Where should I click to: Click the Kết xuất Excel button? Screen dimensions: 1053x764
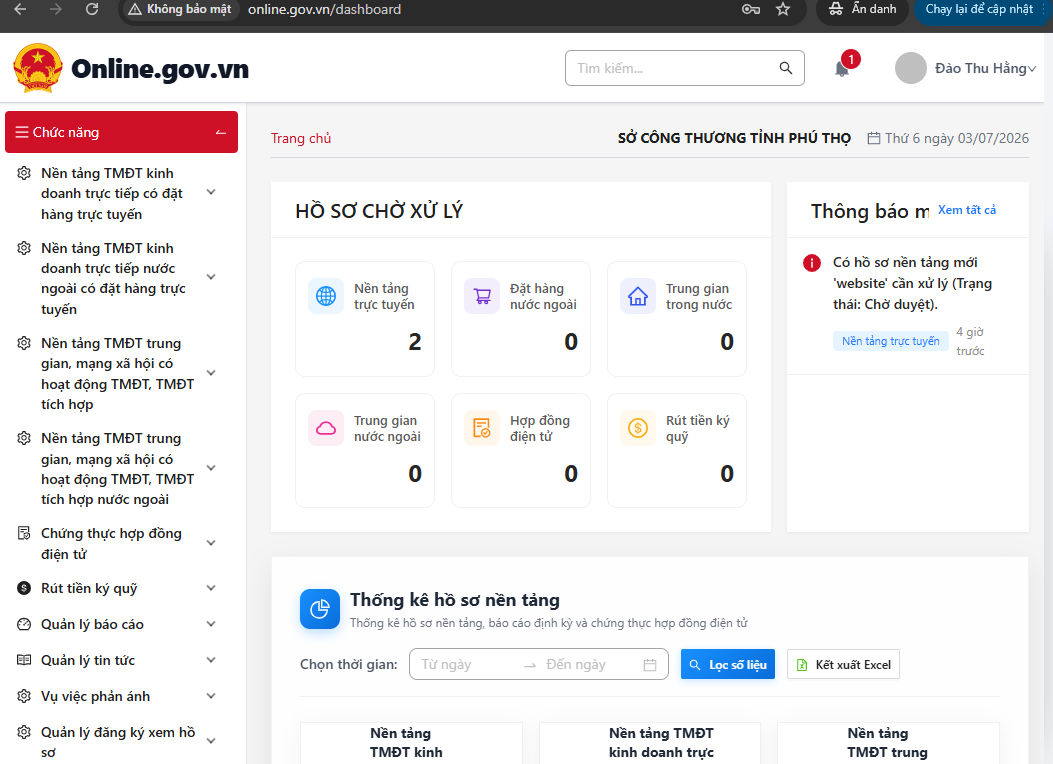pos(843,664)
